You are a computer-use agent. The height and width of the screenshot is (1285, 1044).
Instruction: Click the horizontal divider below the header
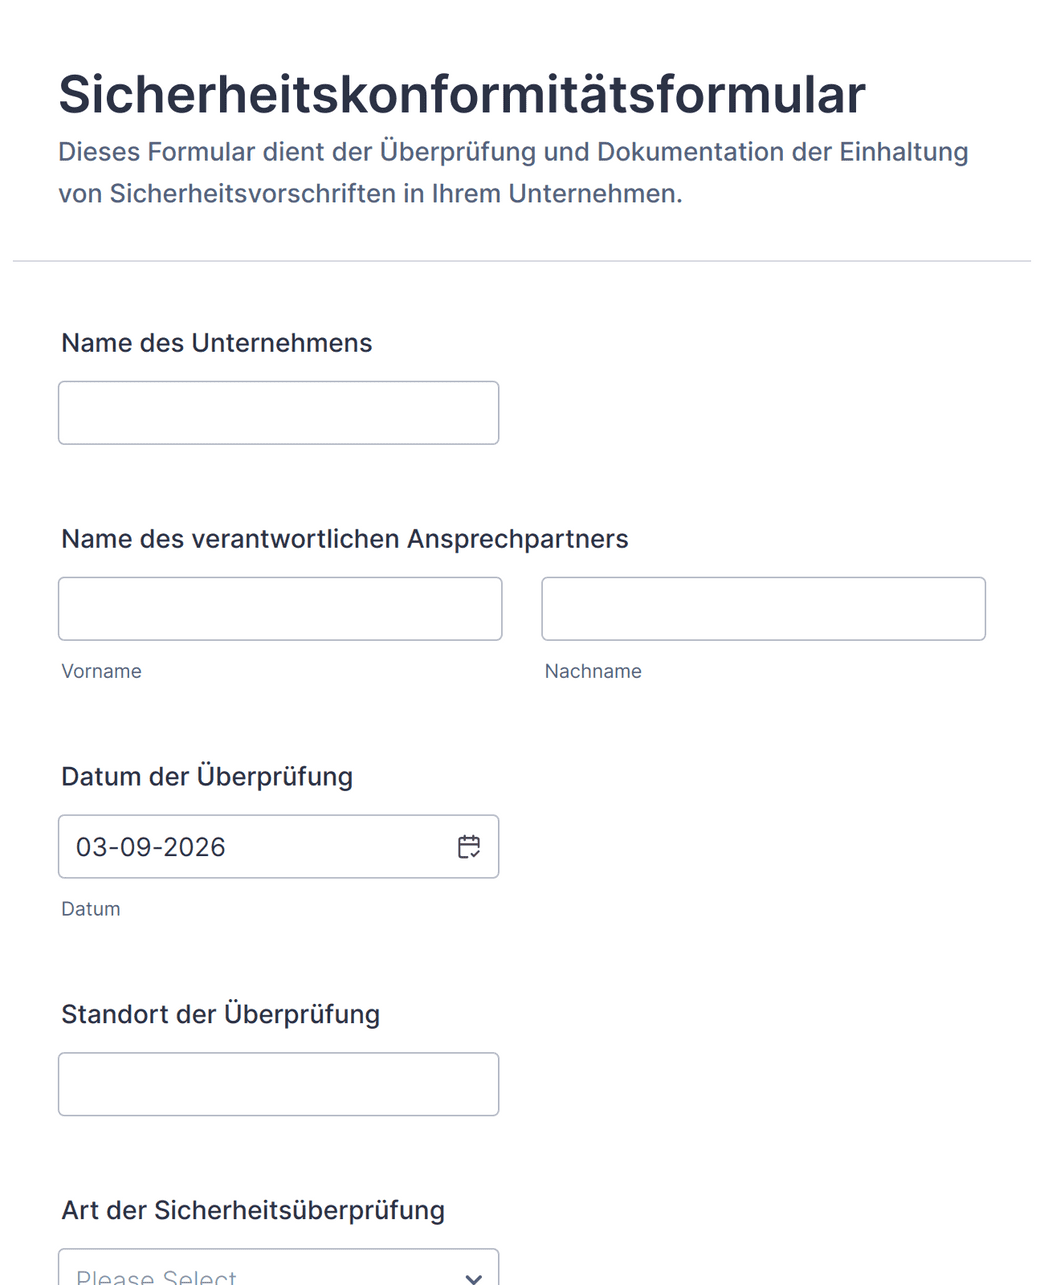521,261
